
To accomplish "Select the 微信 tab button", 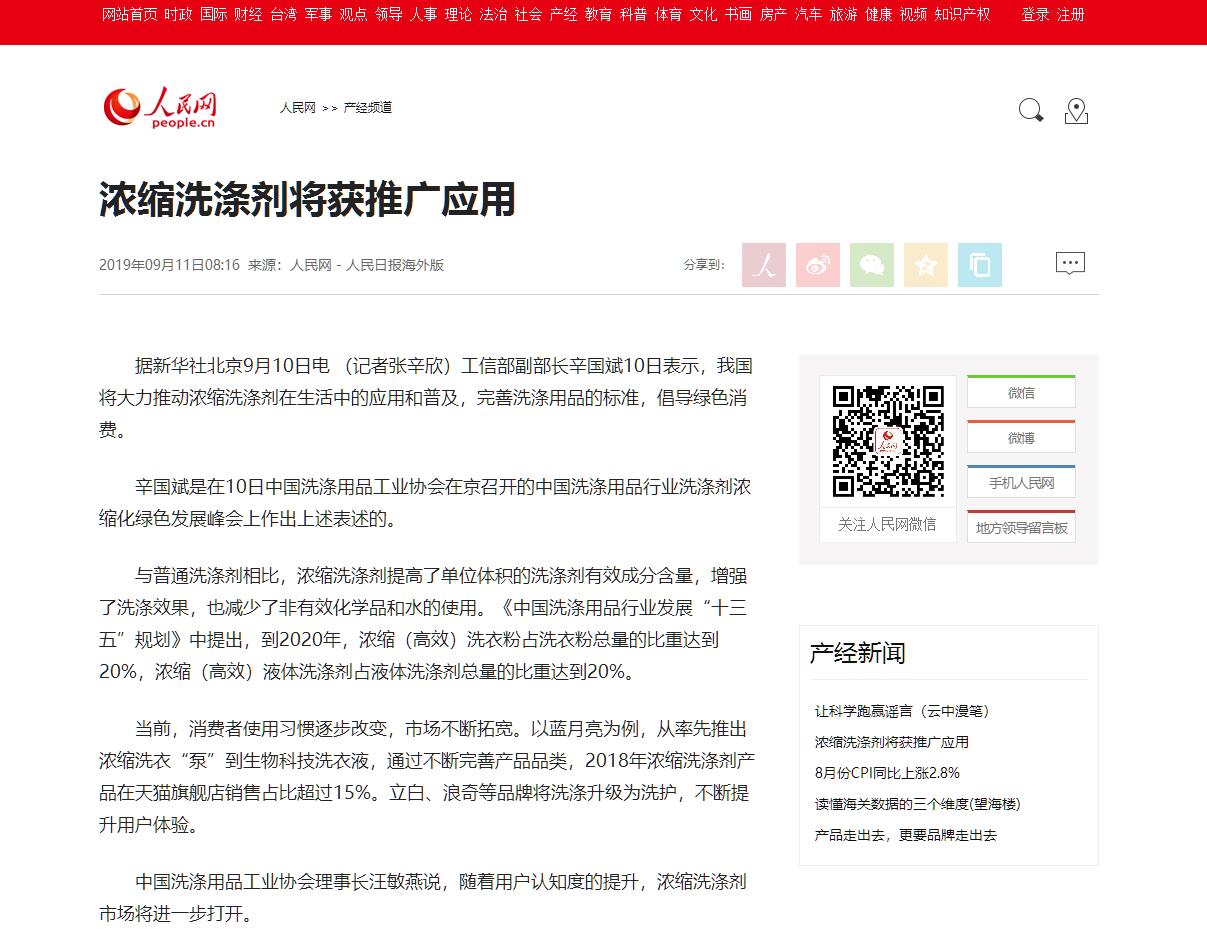I will click(x=1021, y=393).
